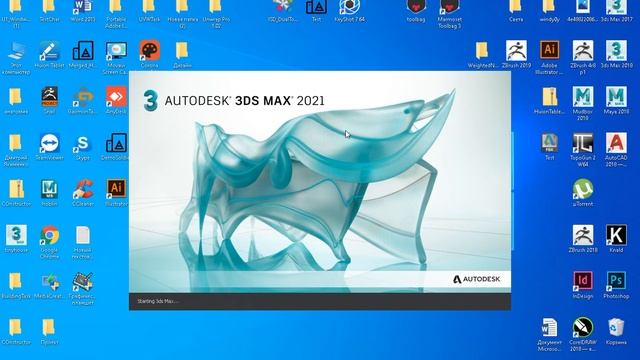This screenshot has width=640, height=360.
Task: Select the 3ds Max 2017 desktop shortcut
Action: [x=616, y=10]
